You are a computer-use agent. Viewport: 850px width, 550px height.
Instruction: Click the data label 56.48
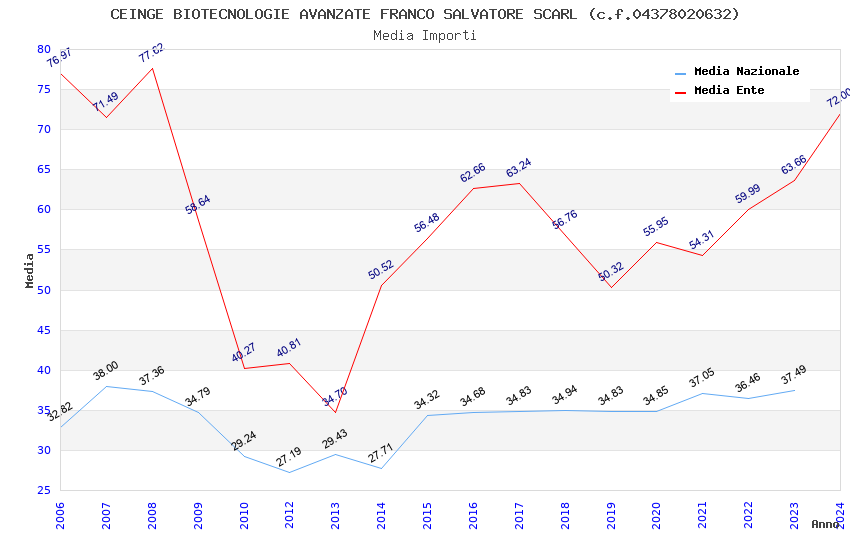tap(427, 223)
